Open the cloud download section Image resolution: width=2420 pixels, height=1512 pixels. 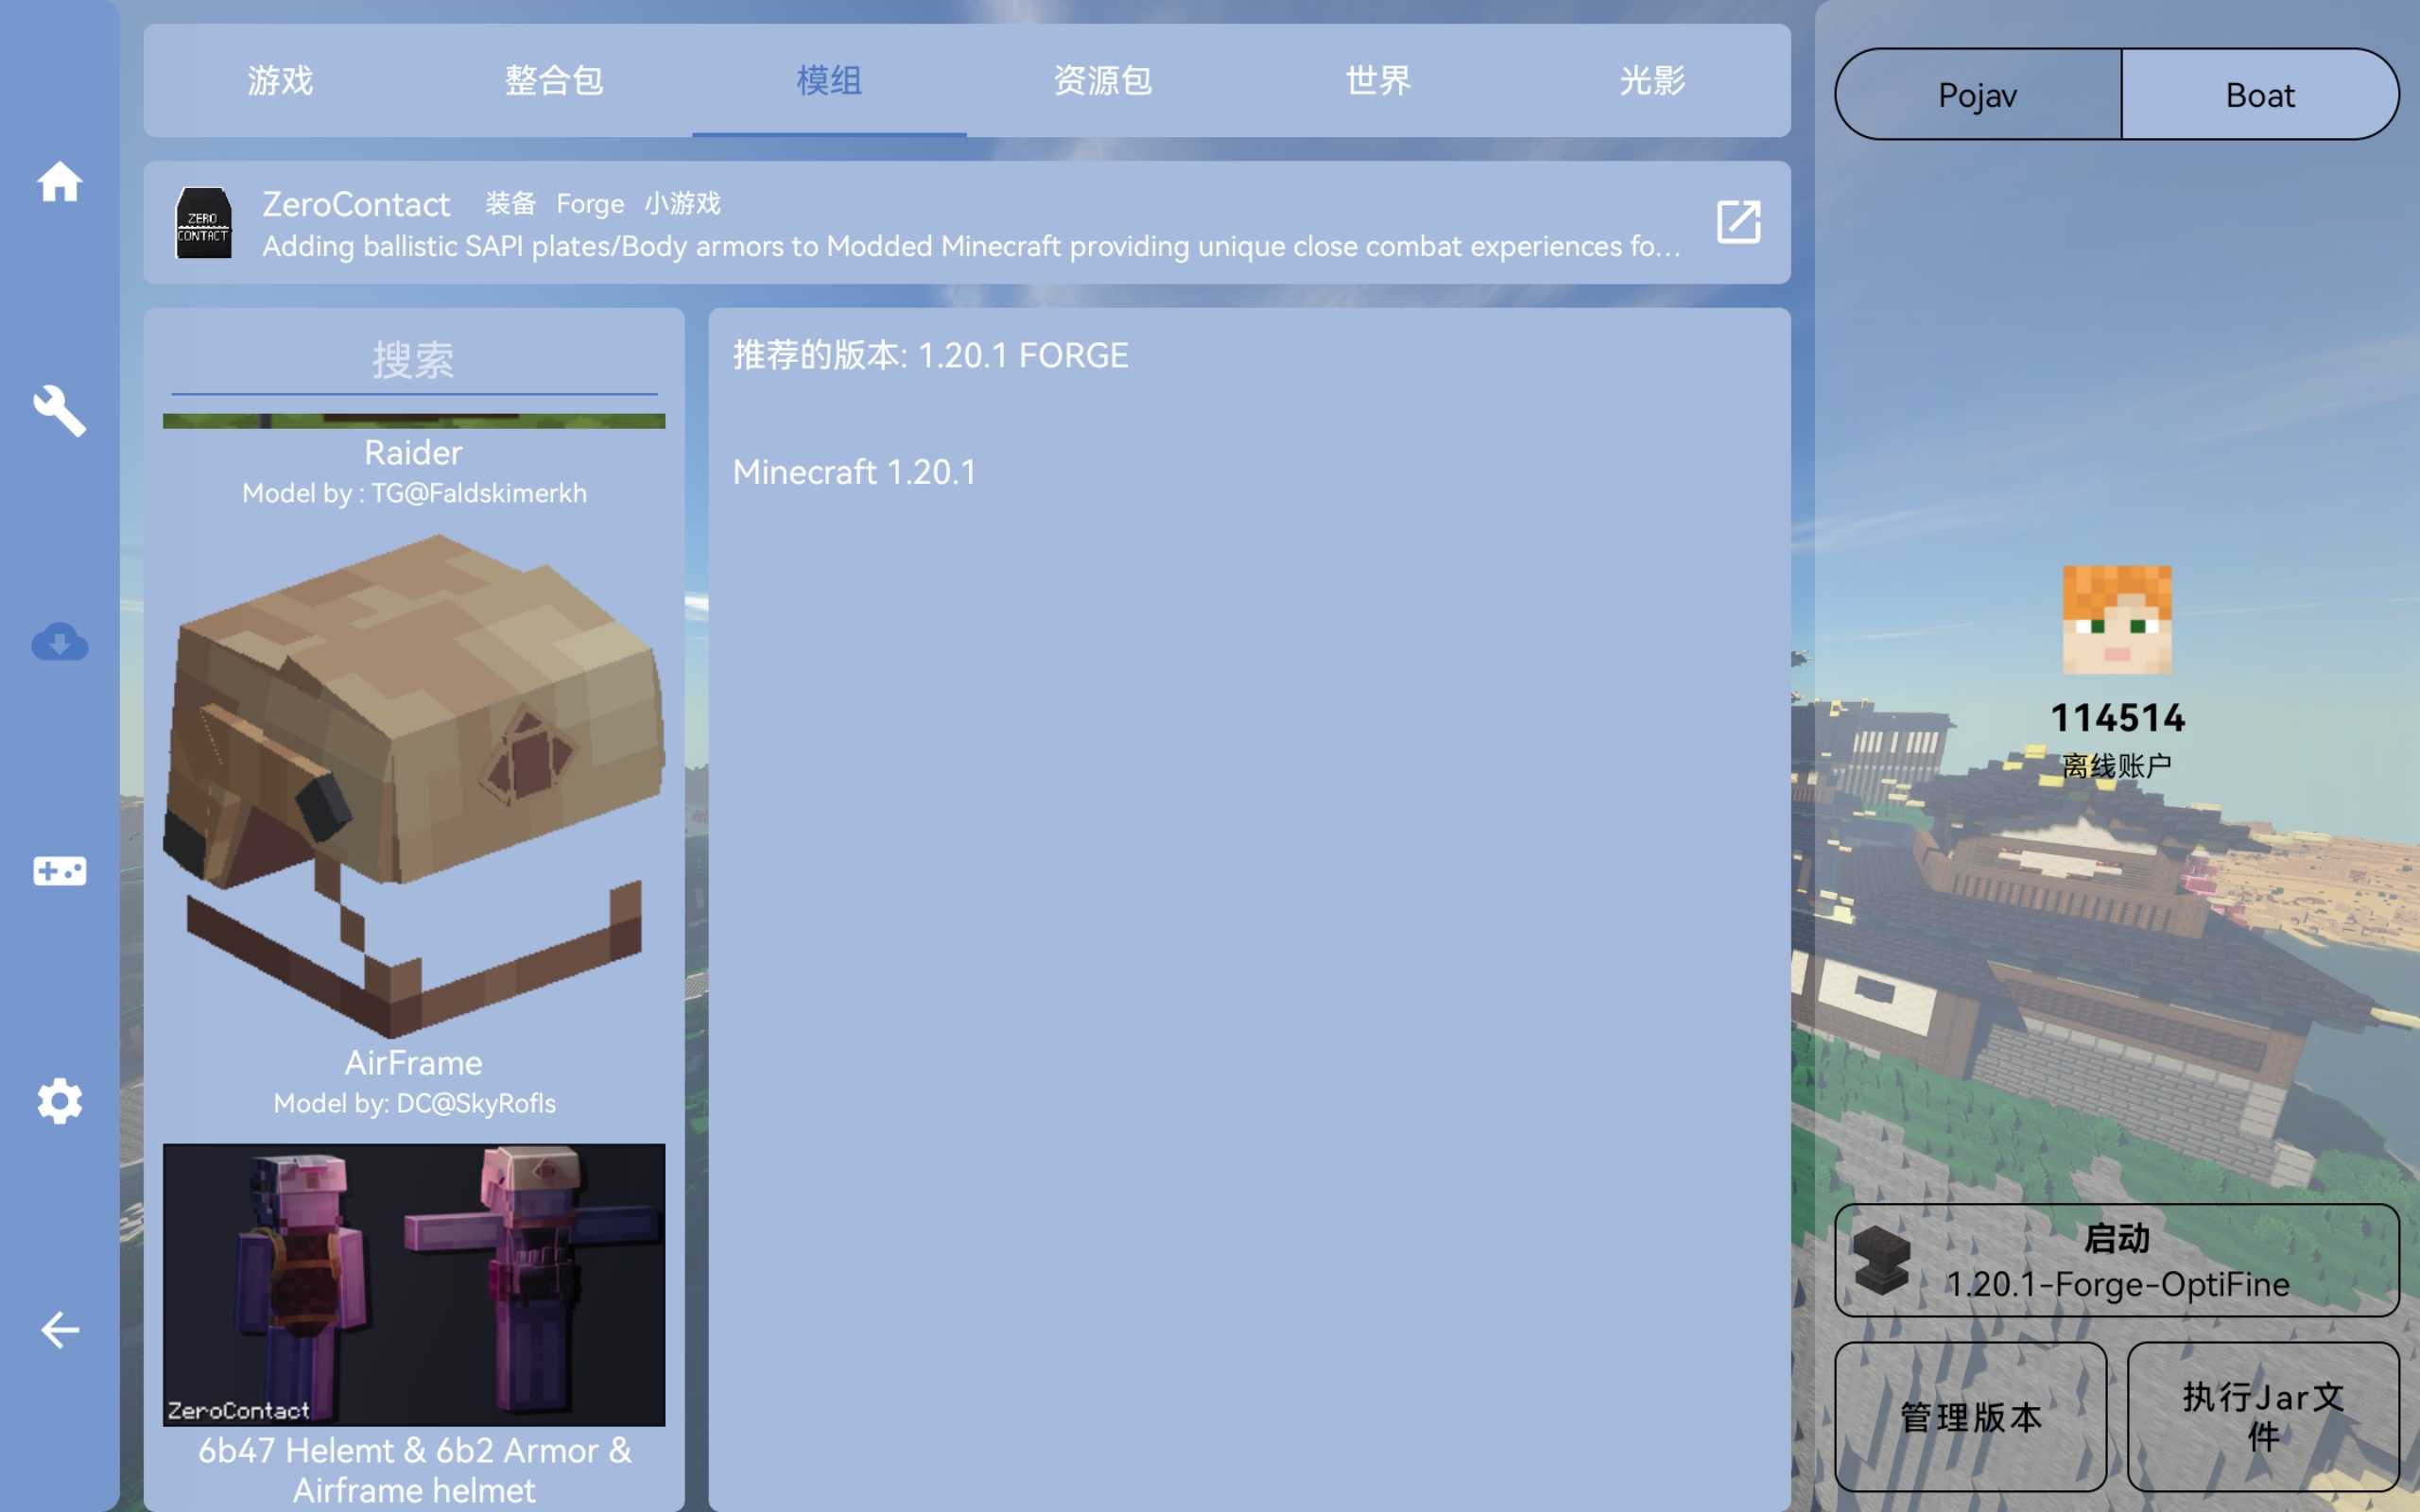click(x=59, y=641)
